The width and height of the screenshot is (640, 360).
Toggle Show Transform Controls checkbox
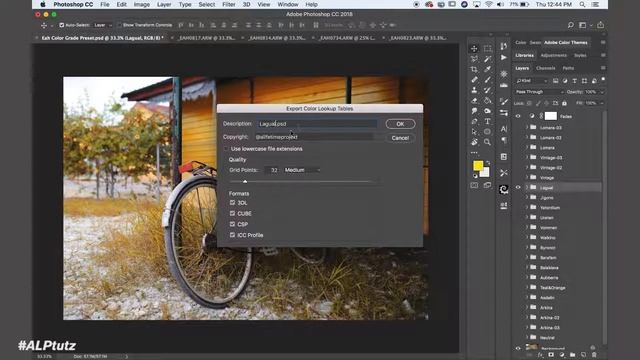coord(119,25)
